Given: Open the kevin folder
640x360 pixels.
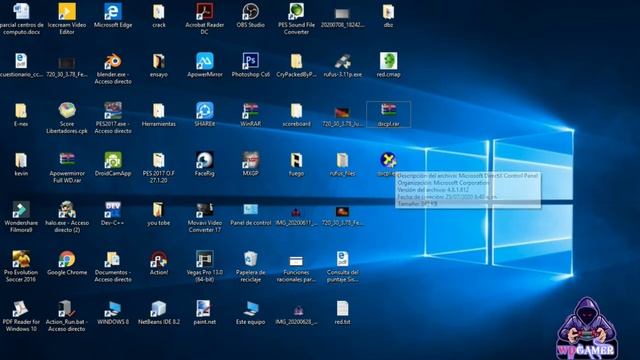Looking at the screenshot, I should [x=21, y=164].
